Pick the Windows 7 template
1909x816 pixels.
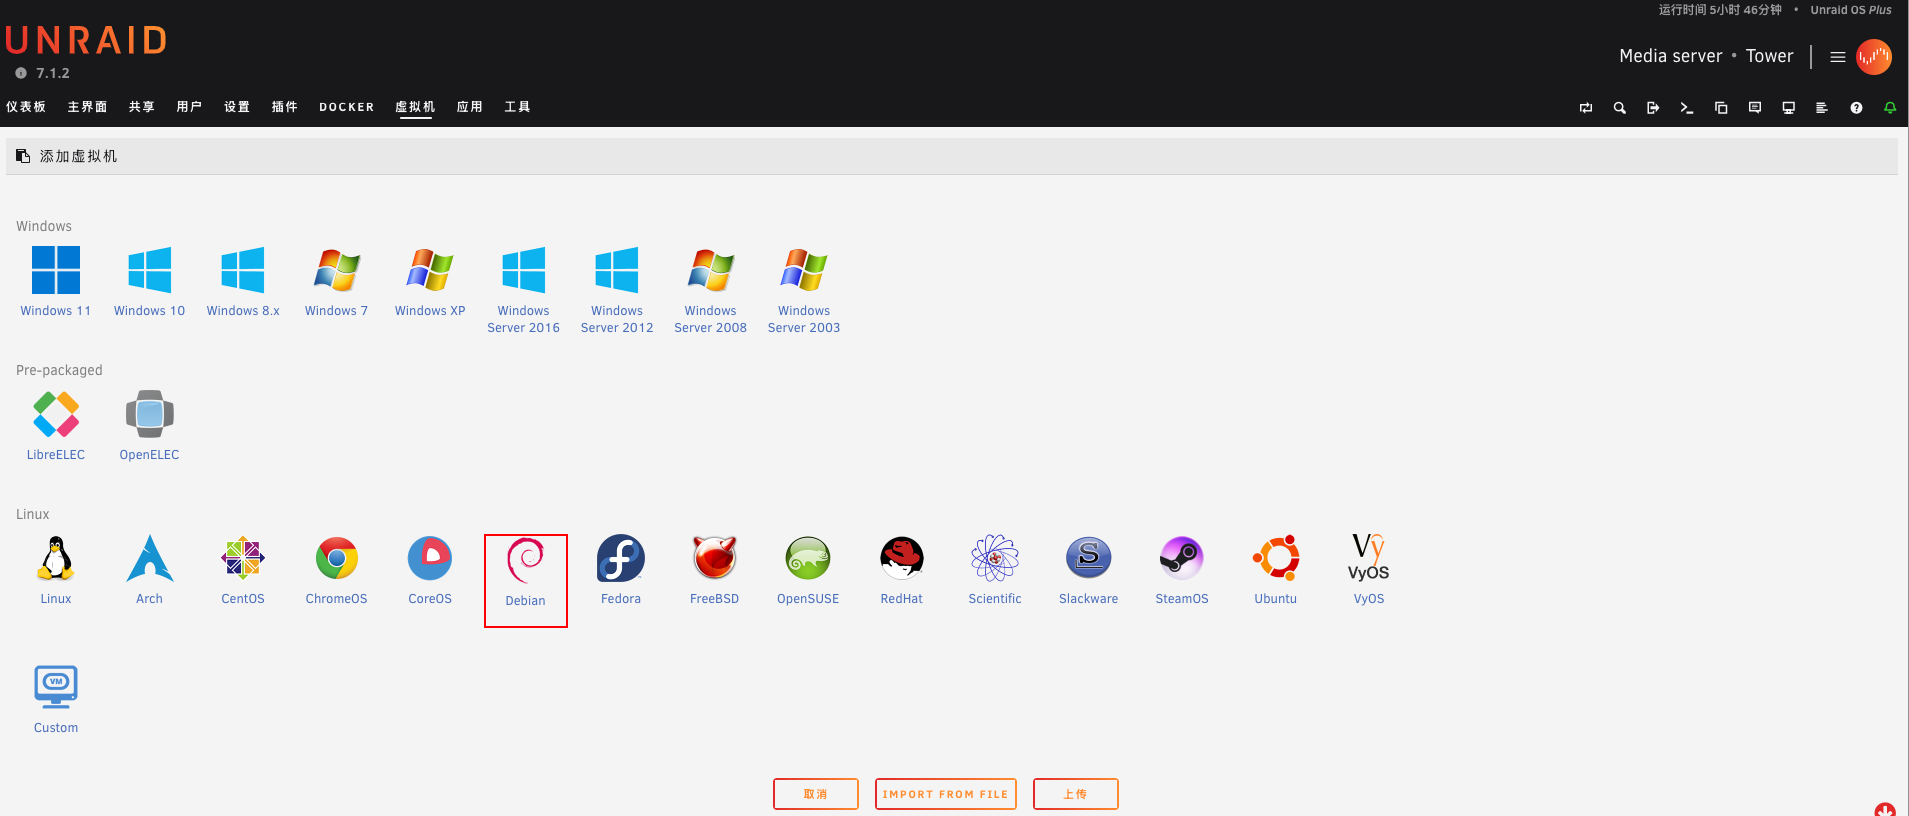coord(337,281)
